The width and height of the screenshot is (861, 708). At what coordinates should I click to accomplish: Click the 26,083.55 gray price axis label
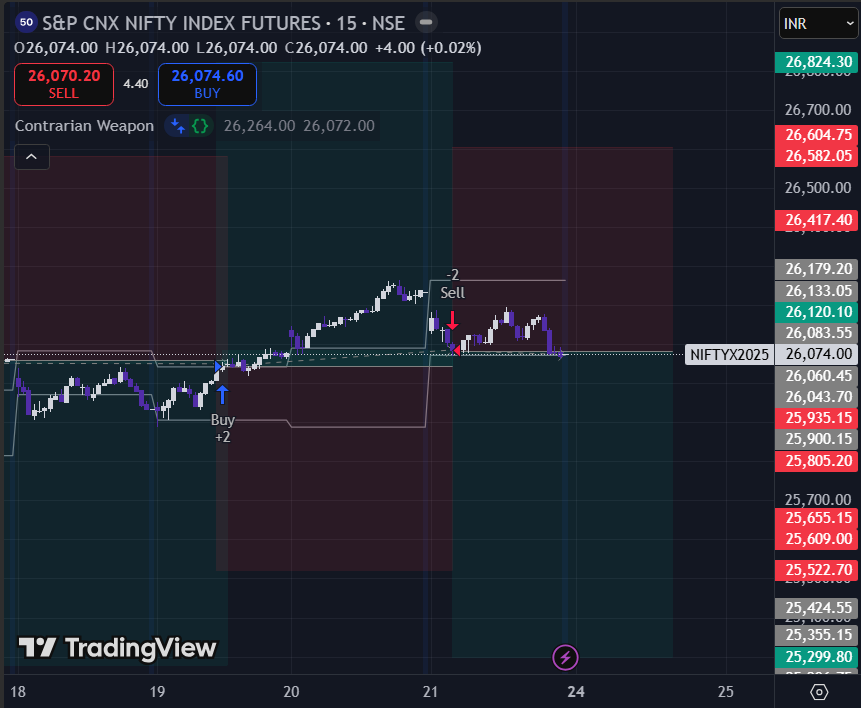point(818,333)
